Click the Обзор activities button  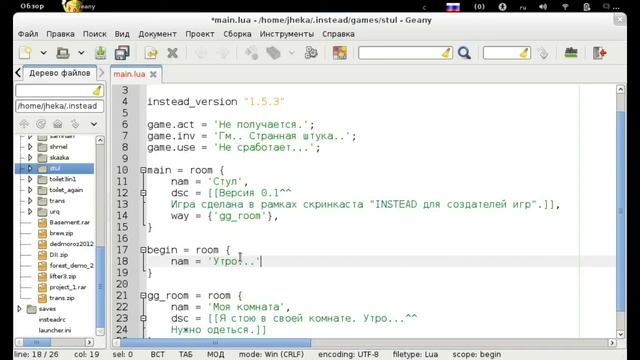(x=32, y=6)
